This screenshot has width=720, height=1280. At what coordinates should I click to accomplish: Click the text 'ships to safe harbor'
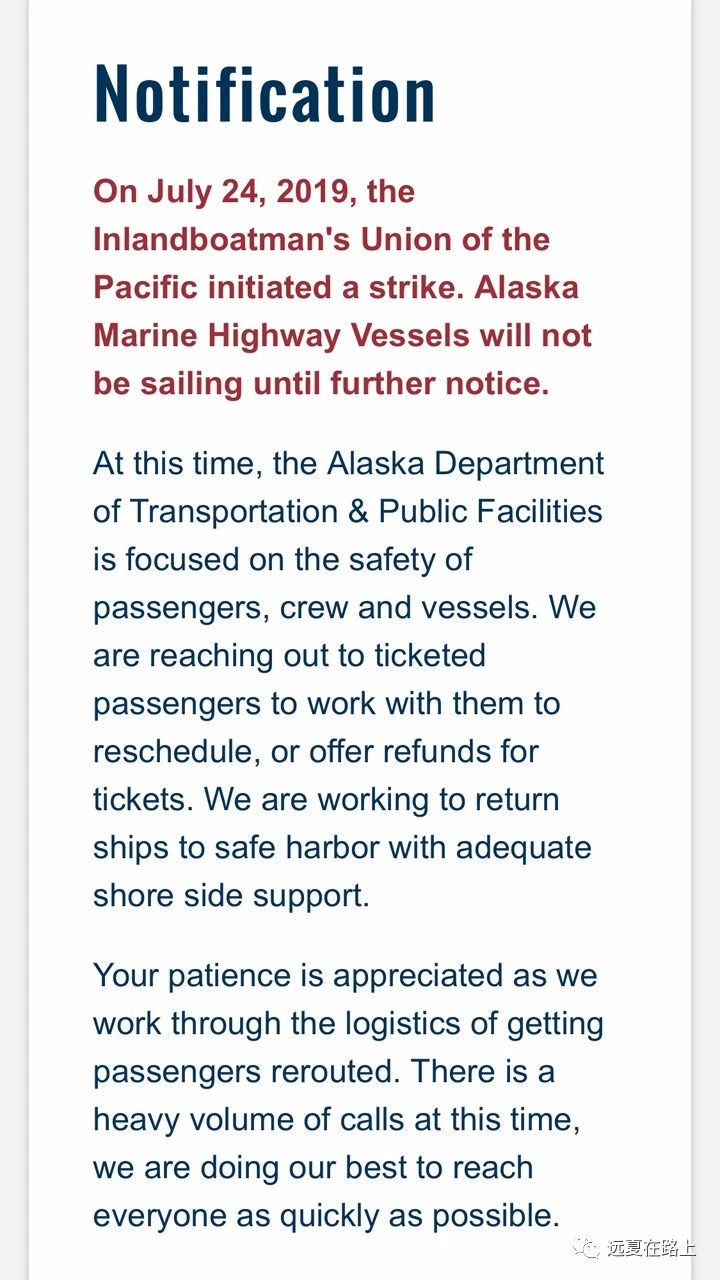[x=236, y=847]
